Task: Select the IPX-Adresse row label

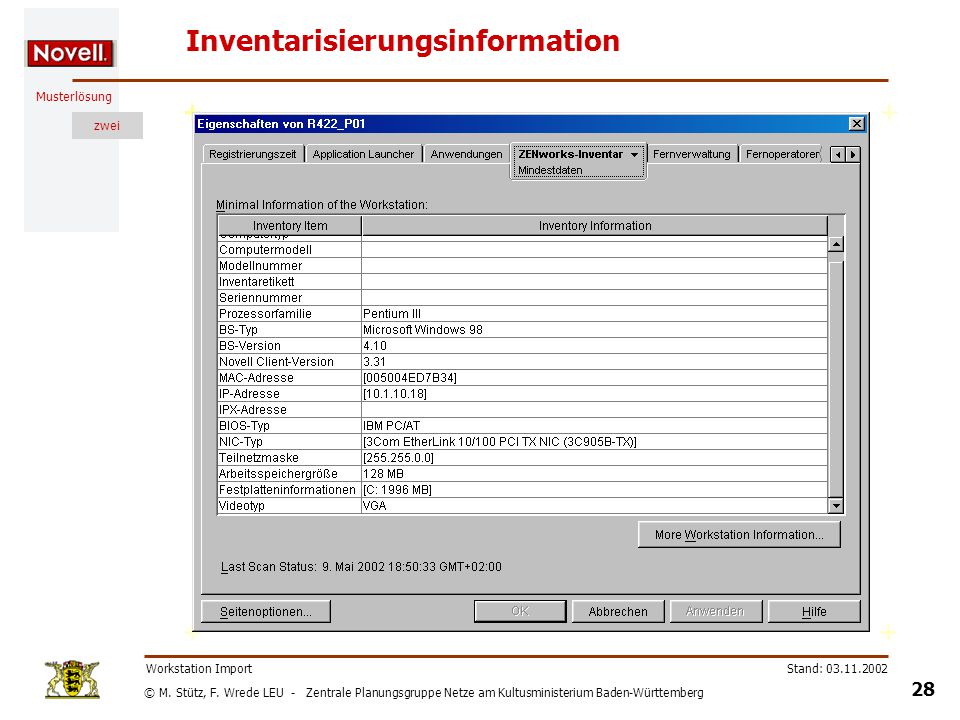Action: pos(253,410)
